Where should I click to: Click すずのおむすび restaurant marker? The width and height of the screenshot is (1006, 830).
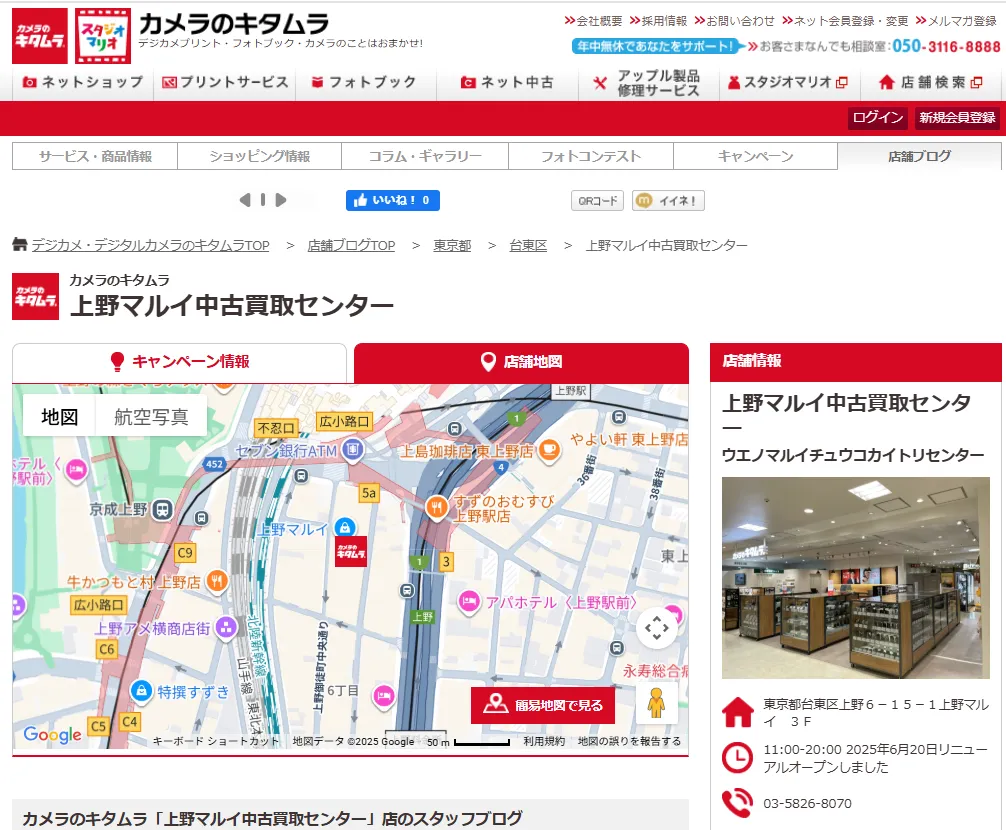[x=436, y=507]
